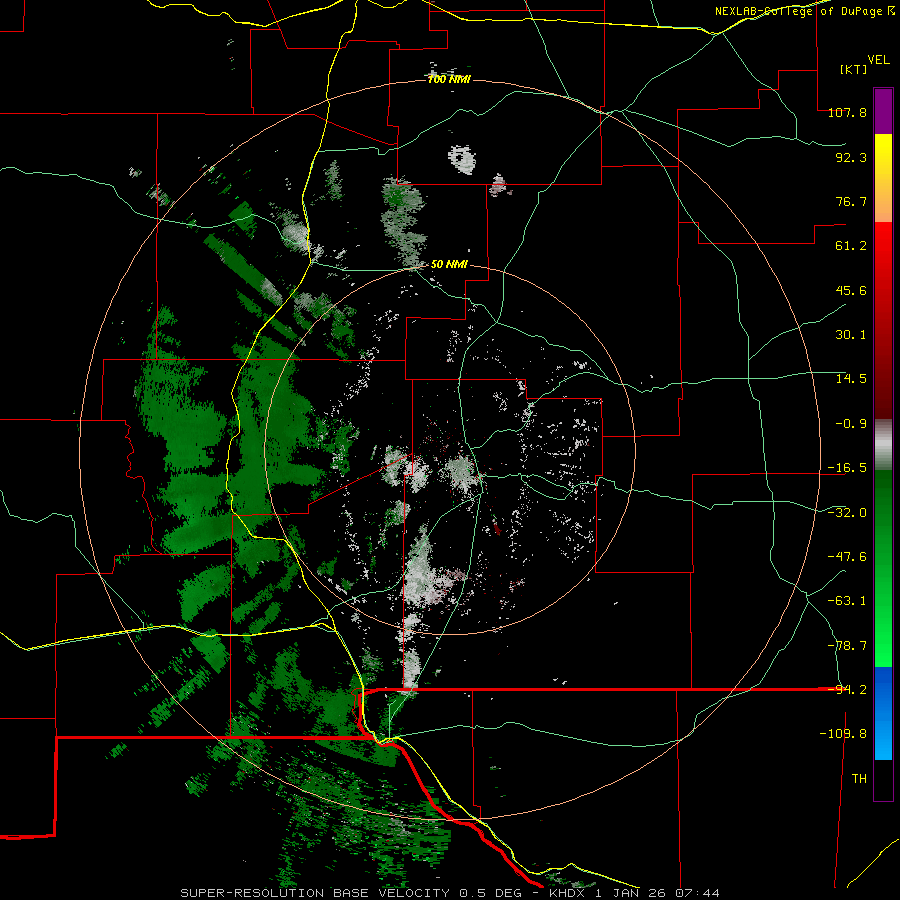Click the -109.8 value on velocity scale
The width and height of the screenshot is (900, 900).
843,734
